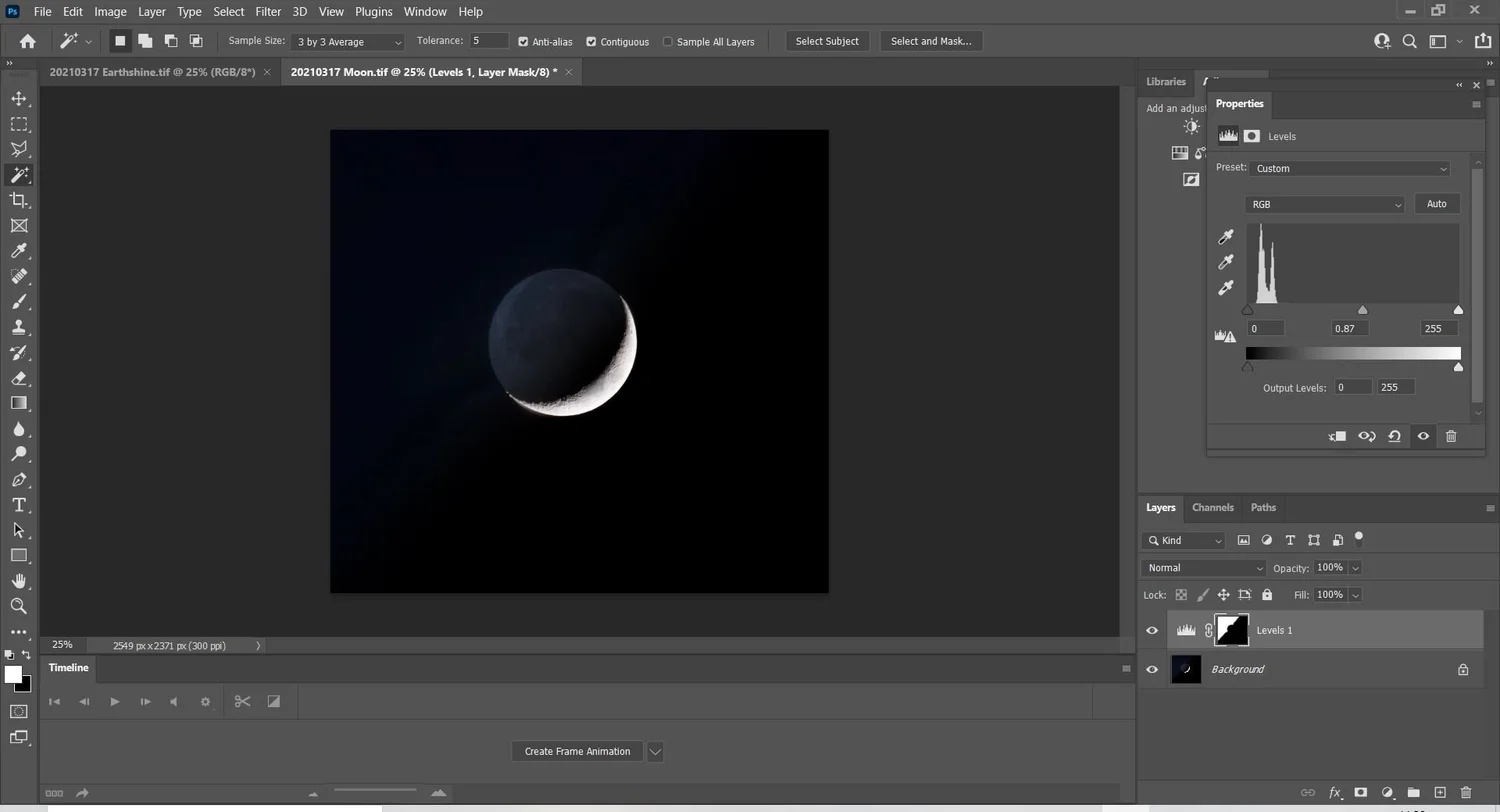Select the Horizontal Type tool
The image size is (1500, 812).
tap(18, 504)
